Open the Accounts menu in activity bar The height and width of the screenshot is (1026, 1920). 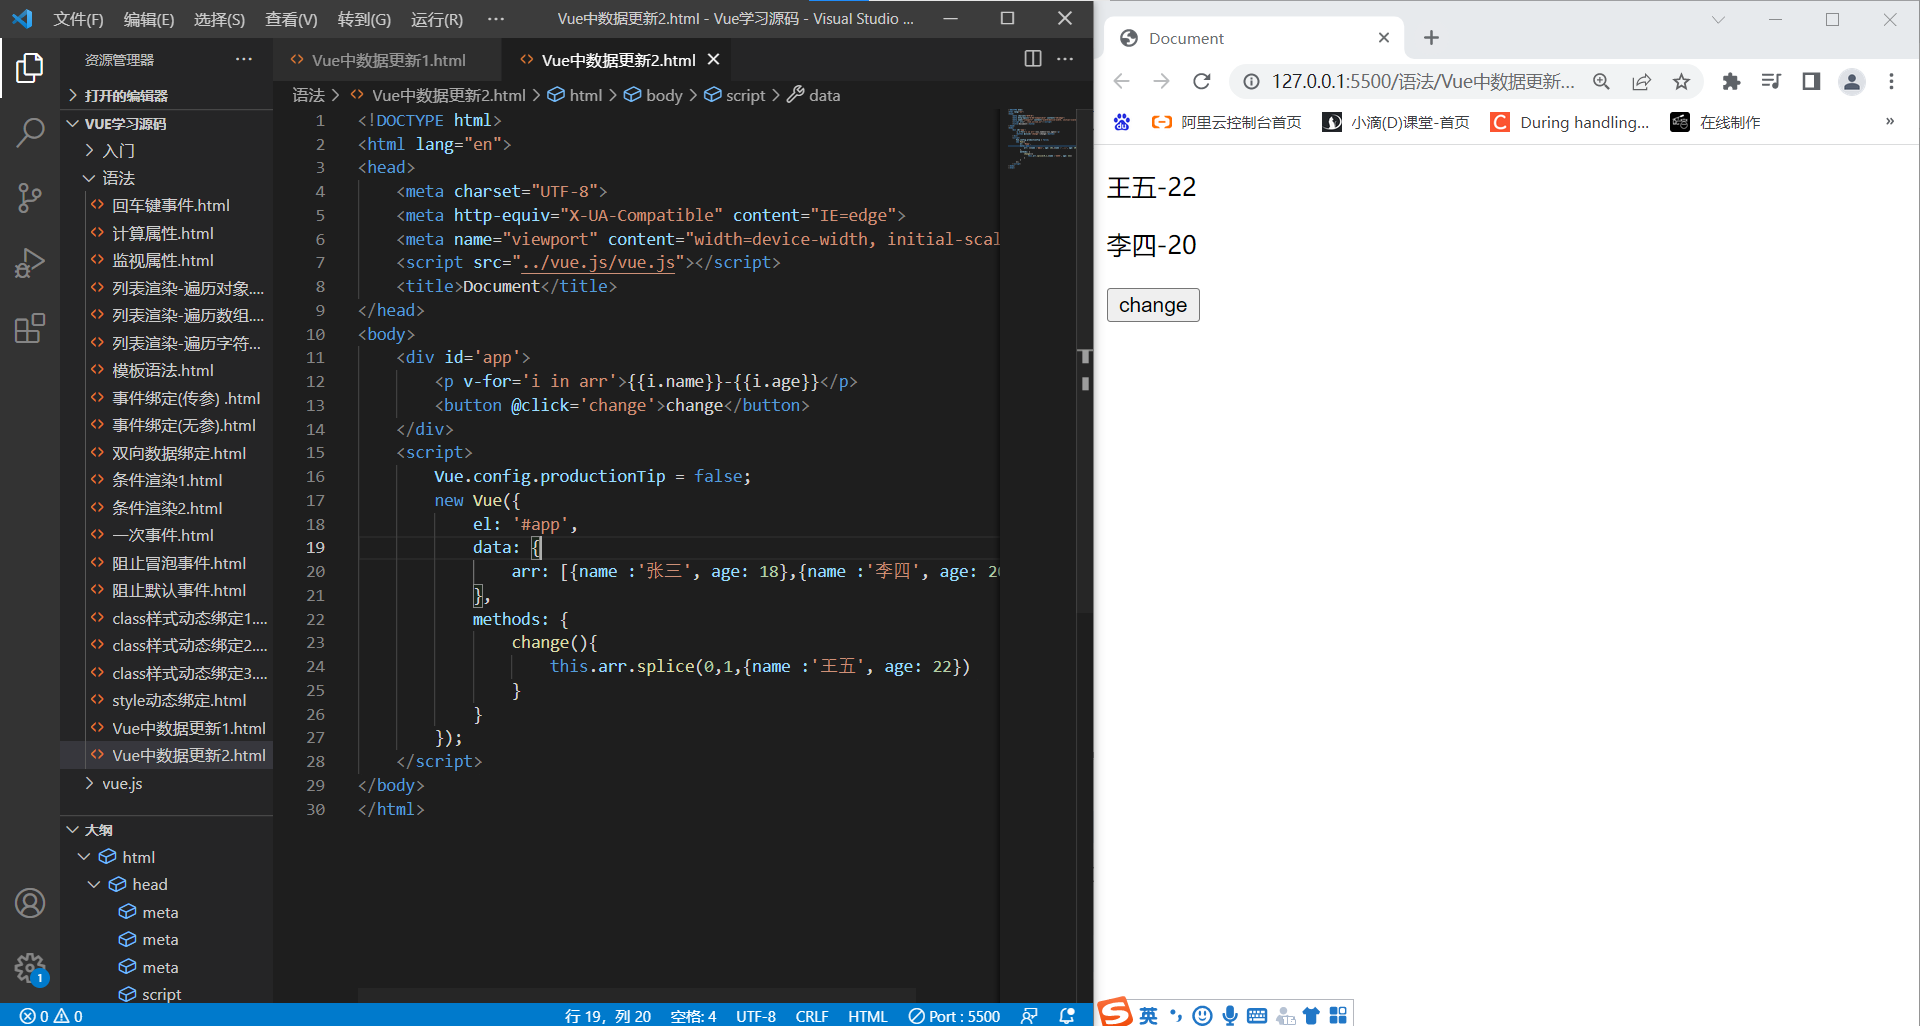(30, 903)
